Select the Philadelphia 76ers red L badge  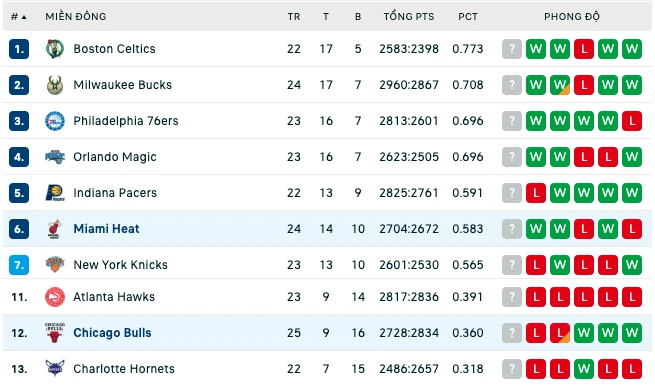click(632, 121)
